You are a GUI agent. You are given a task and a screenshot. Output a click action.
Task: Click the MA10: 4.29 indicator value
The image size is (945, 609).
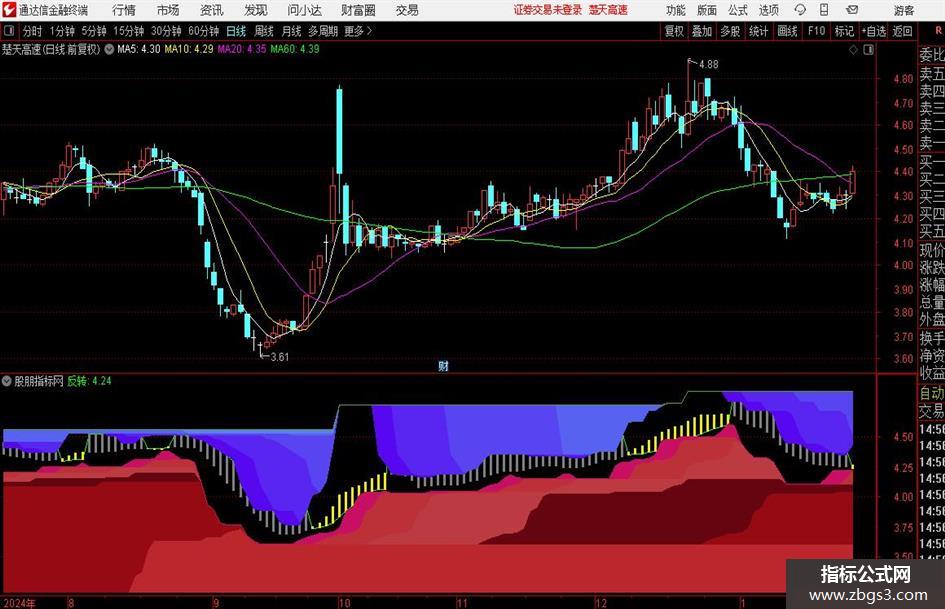189,49
